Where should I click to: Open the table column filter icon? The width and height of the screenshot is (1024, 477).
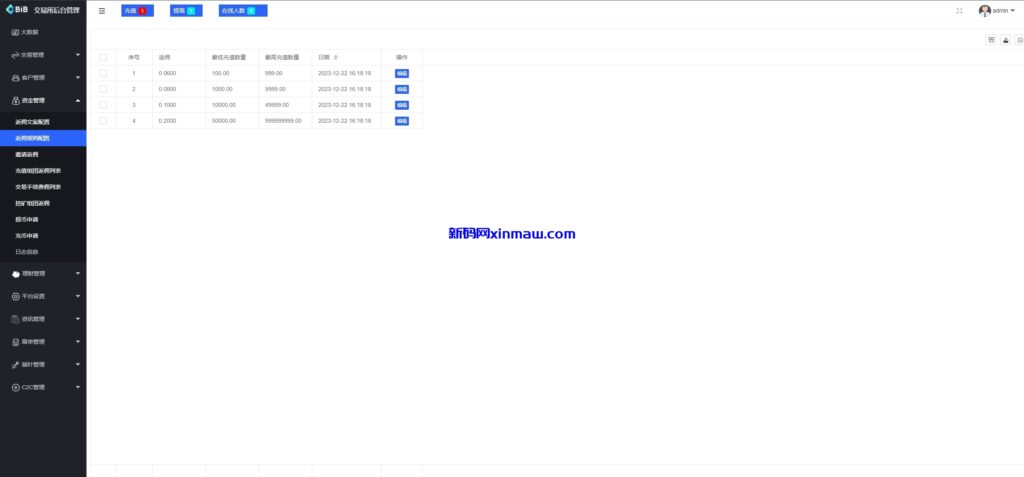pos(991,40)
